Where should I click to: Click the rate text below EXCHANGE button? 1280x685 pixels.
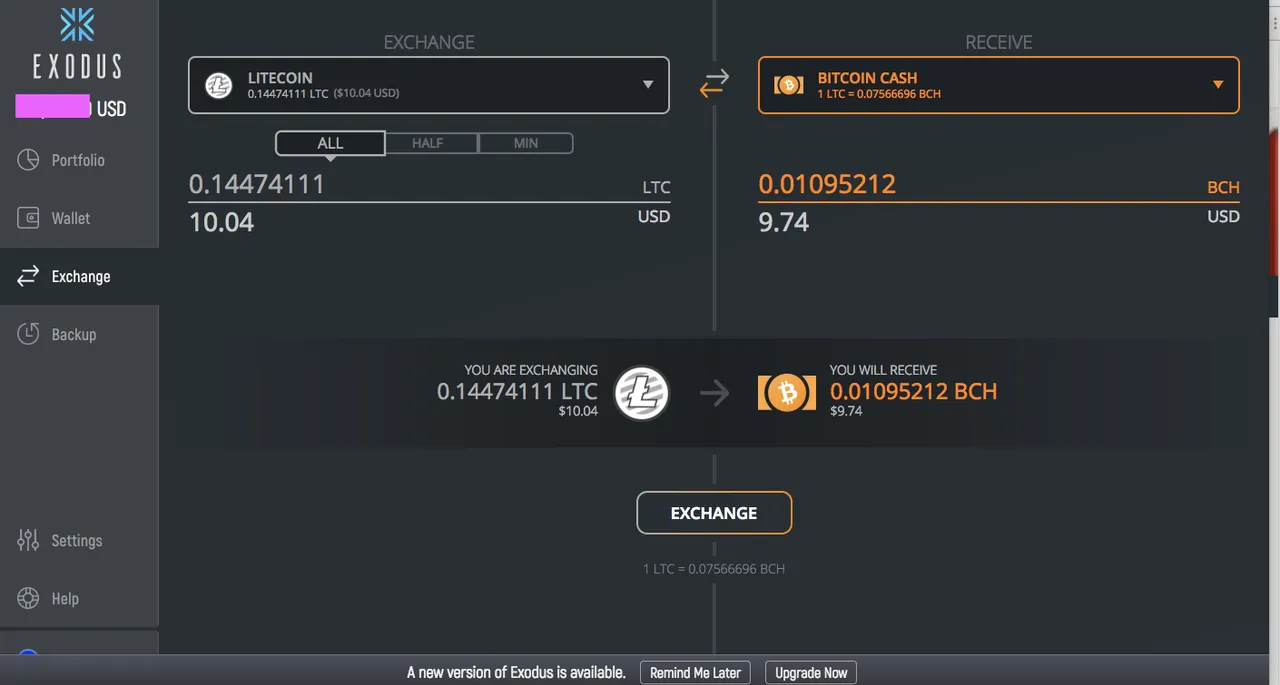click(714, 569)
